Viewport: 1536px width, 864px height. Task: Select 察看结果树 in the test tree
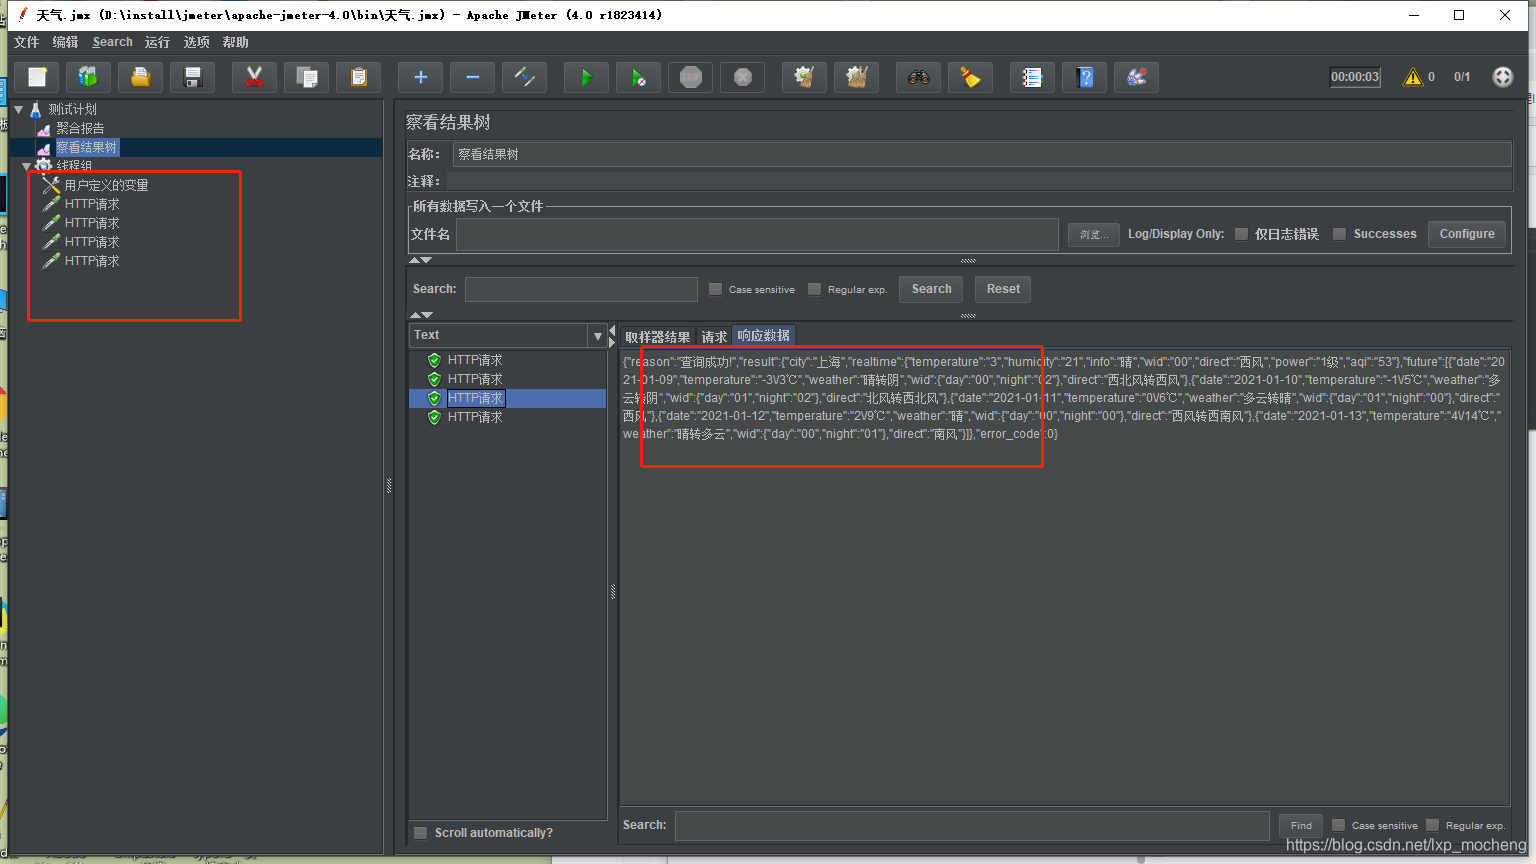click(87, 147)
